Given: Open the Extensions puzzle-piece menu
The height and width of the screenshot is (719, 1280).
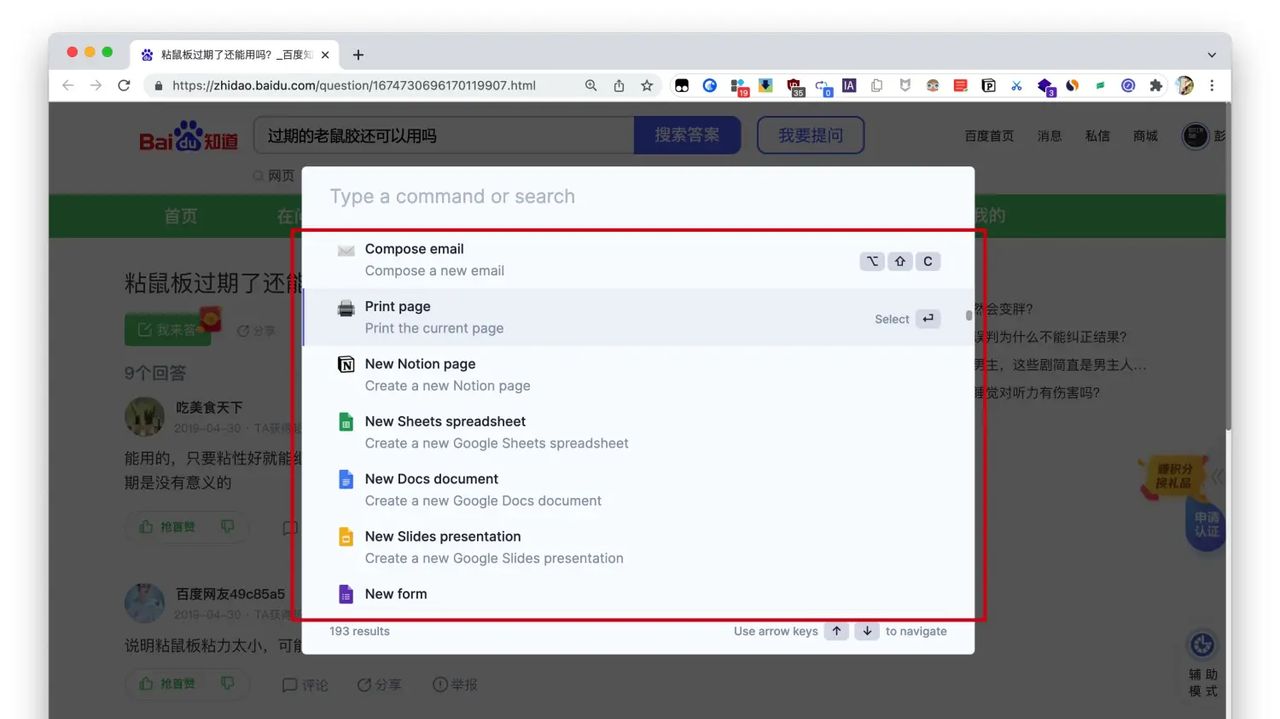Looking at the screenshot, I should coord(1156,86).
